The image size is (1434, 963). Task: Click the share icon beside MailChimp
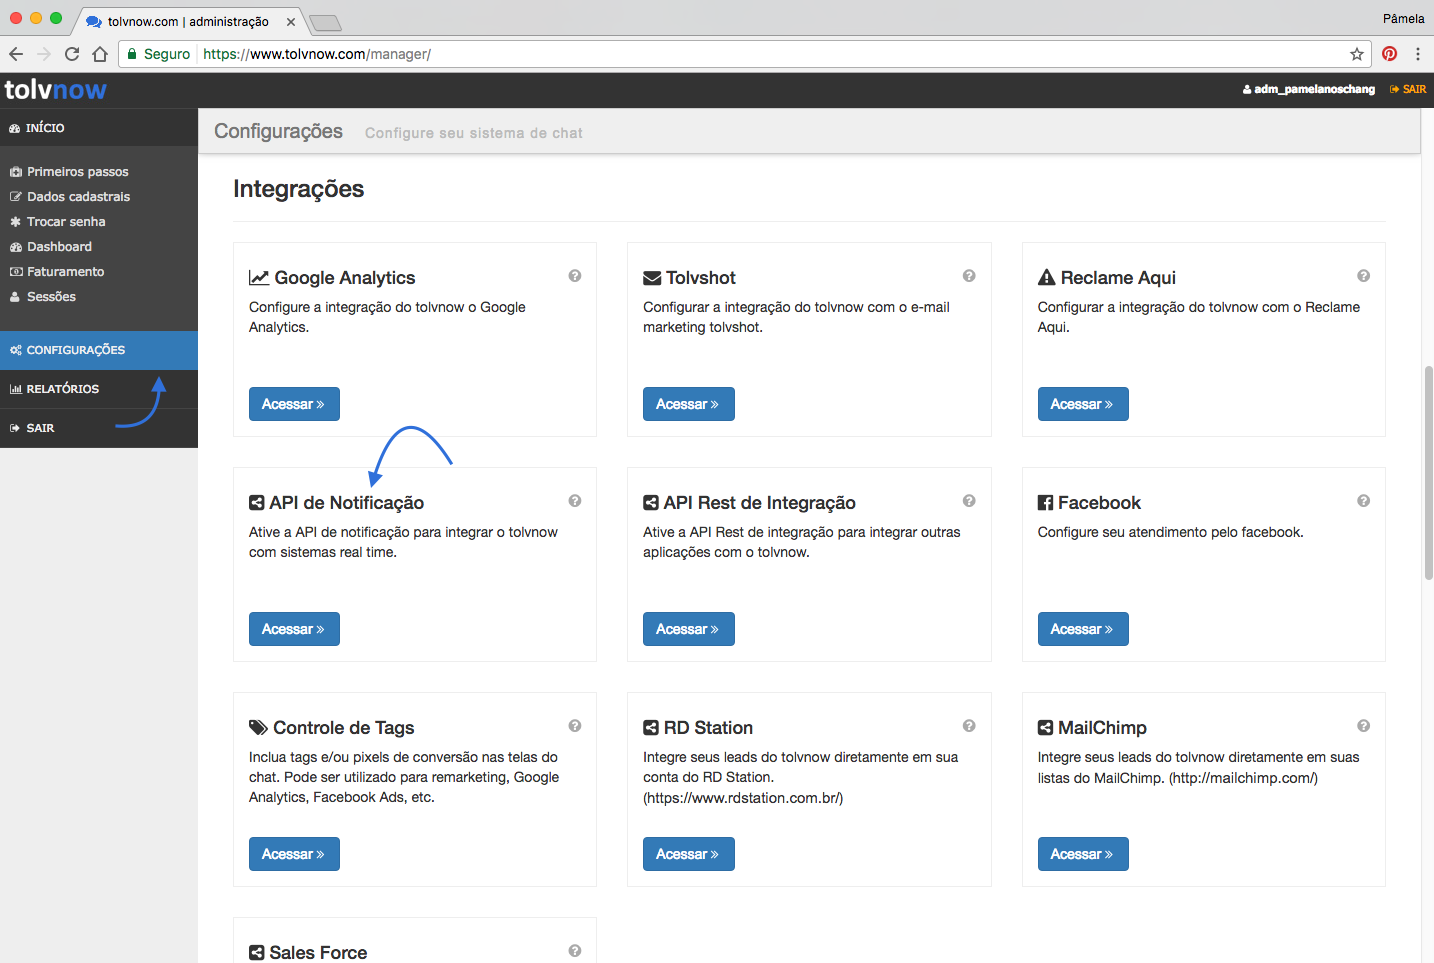coord(1045,728)
